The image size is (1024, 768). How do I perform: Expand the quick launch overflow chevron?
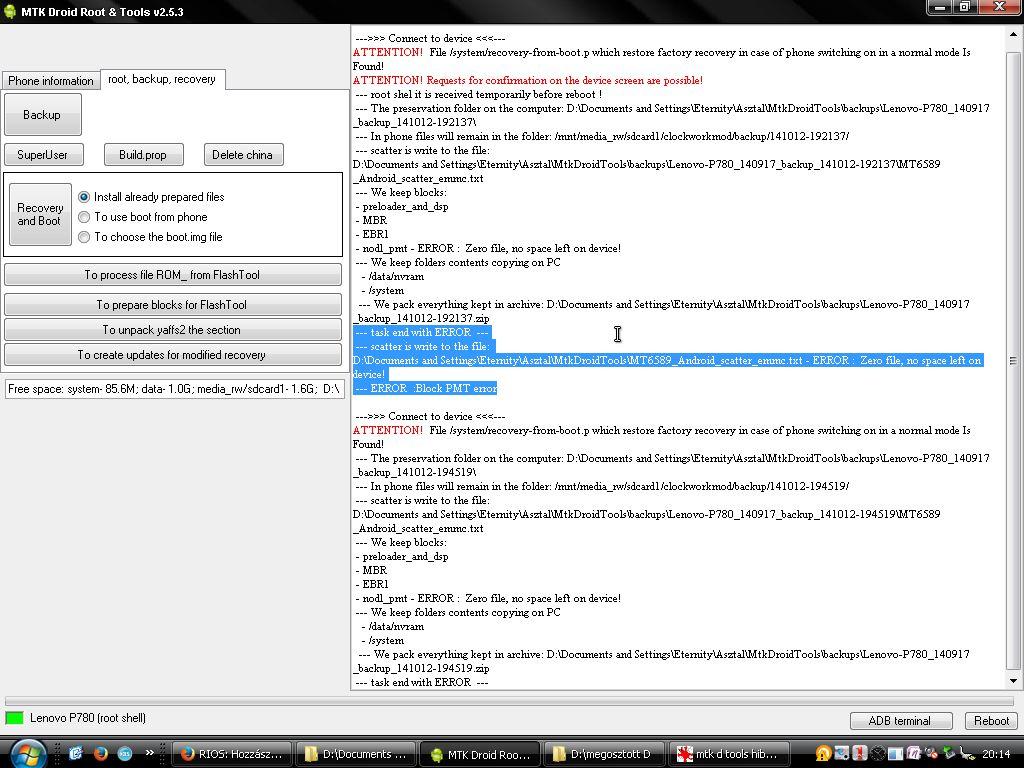pyautogui.click(x=150, y=753)
